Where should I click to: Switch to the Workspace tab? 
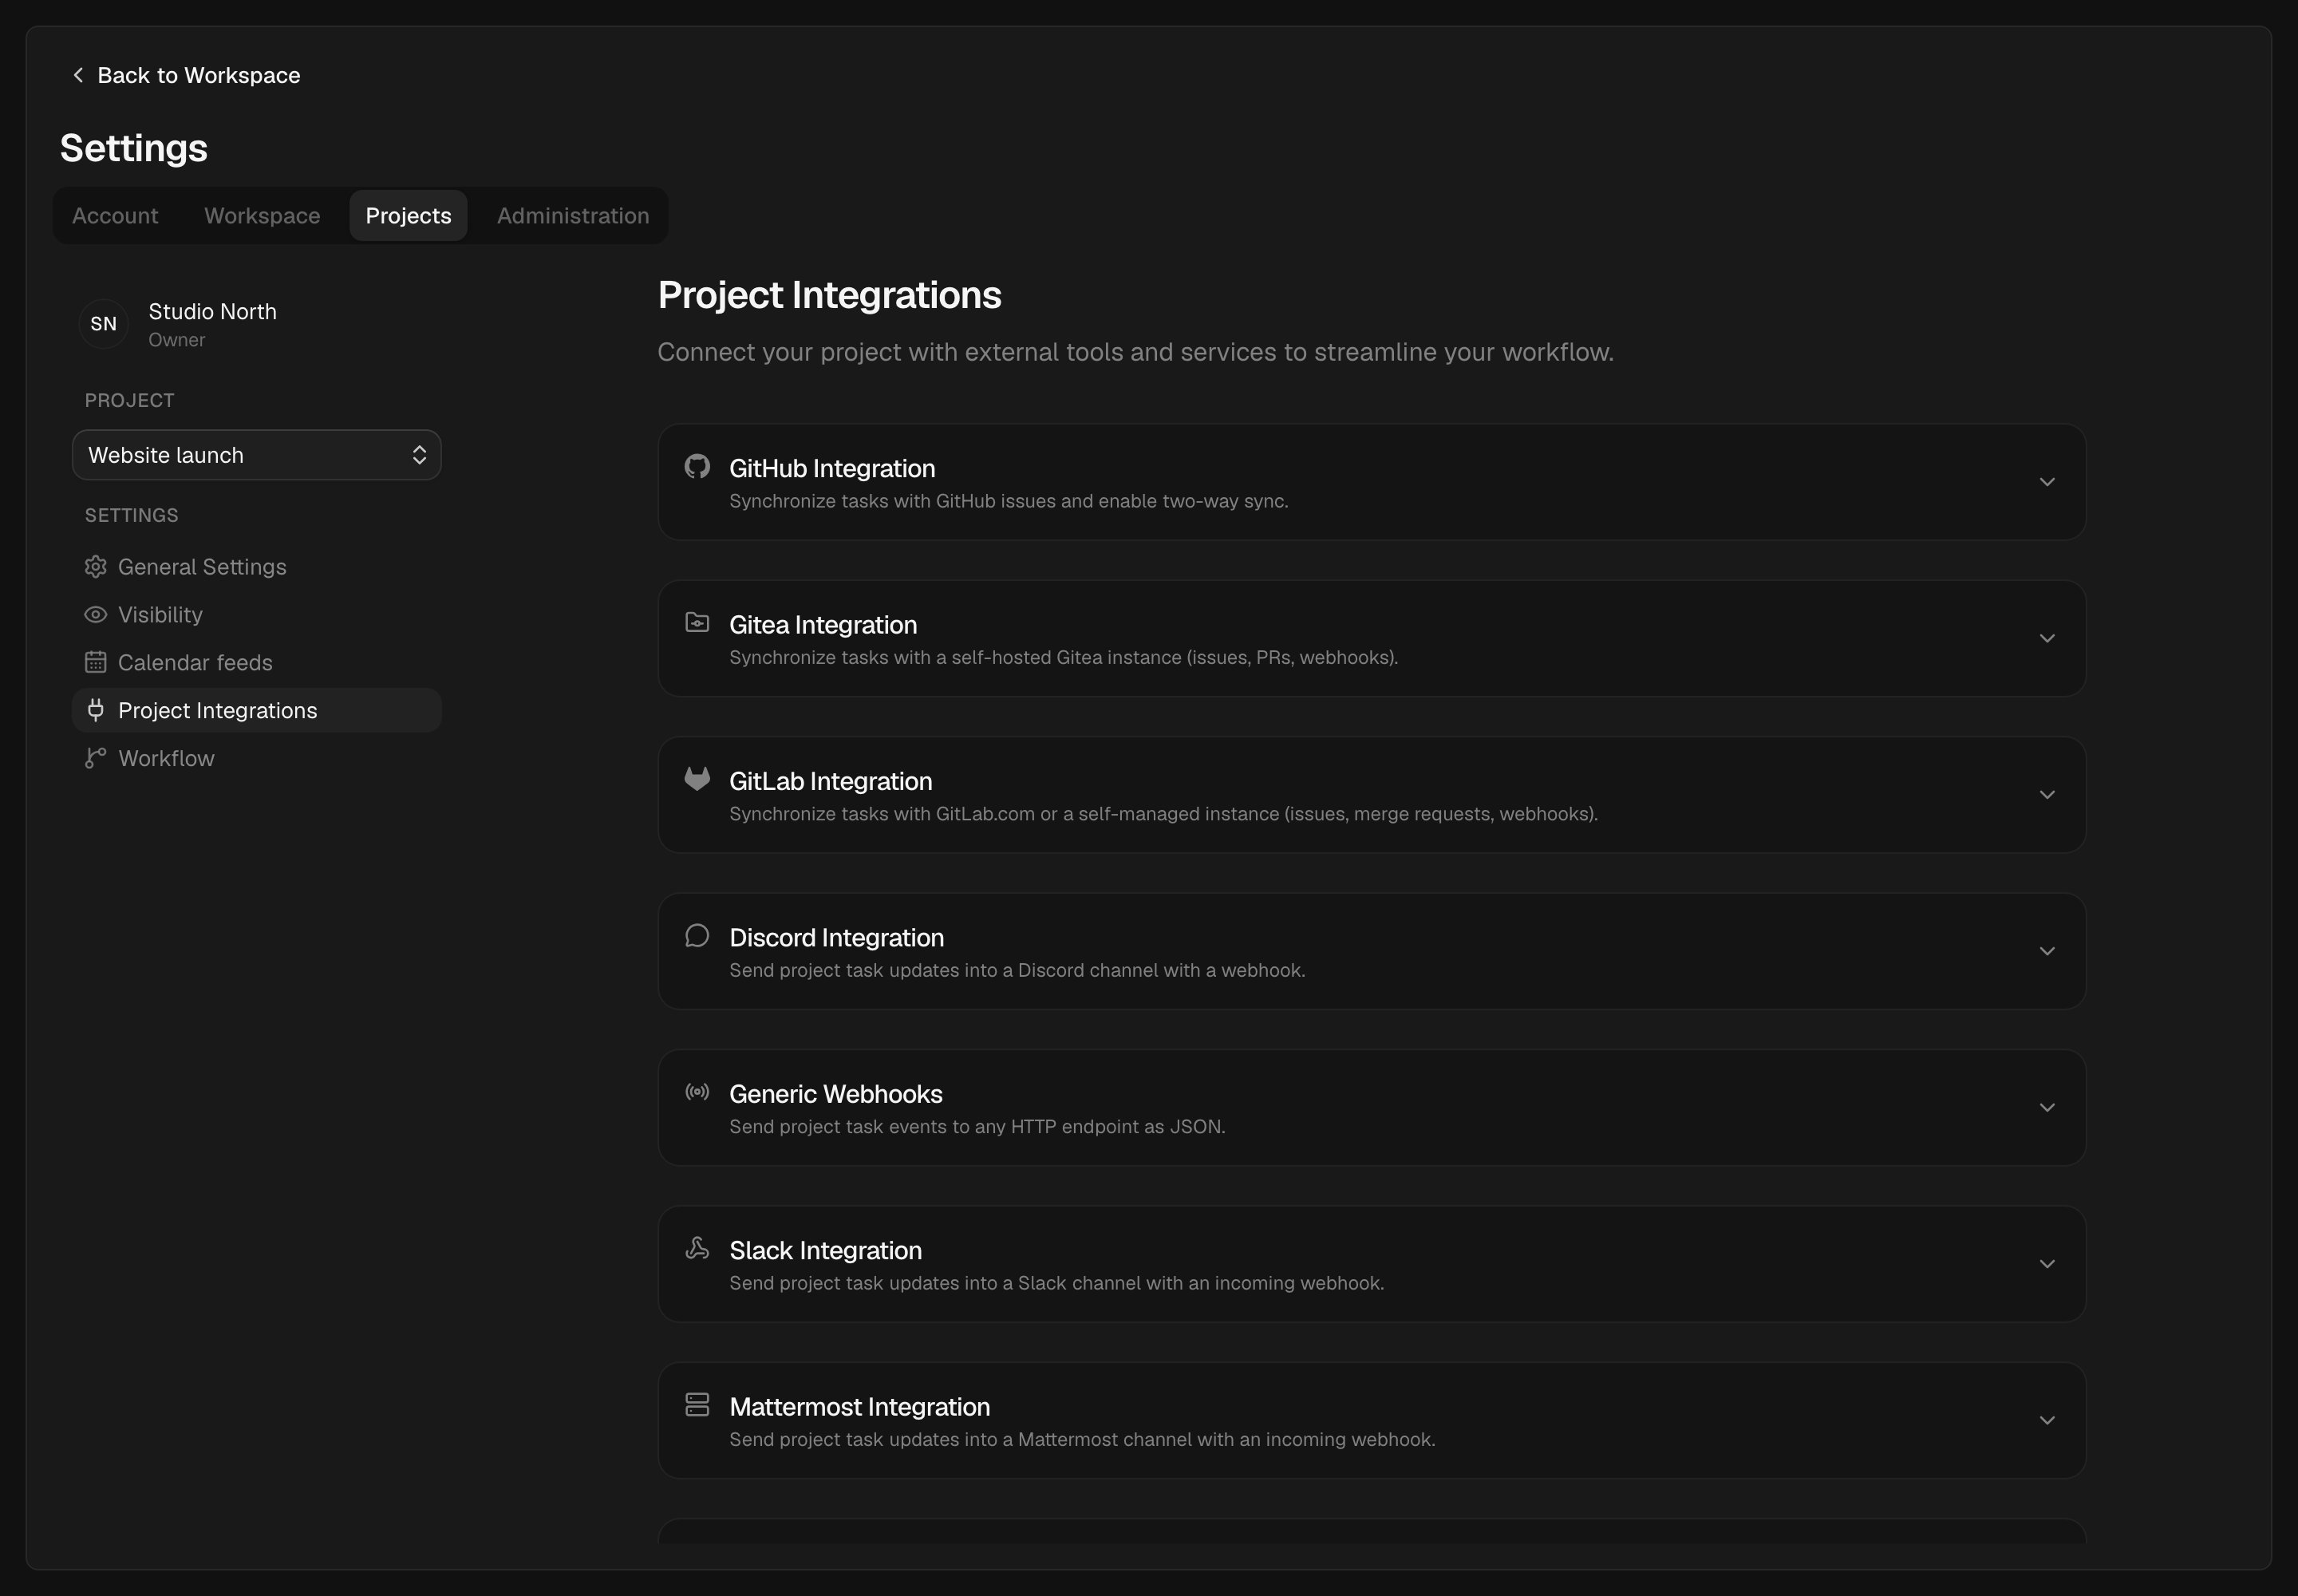pyautogui.click(x=262, y=216)
